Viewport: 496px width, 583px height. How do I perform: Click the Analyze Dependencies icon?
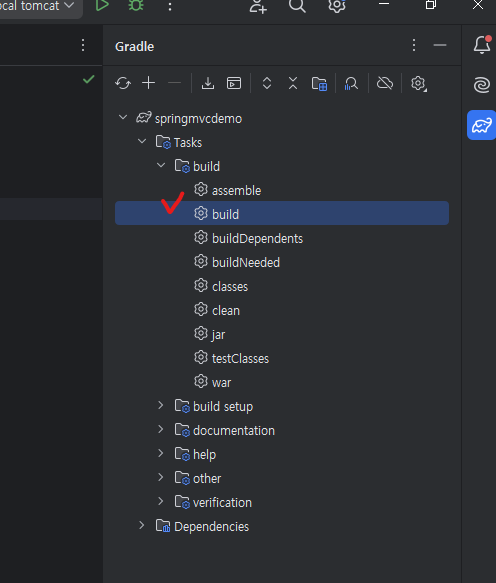(351, 83)
